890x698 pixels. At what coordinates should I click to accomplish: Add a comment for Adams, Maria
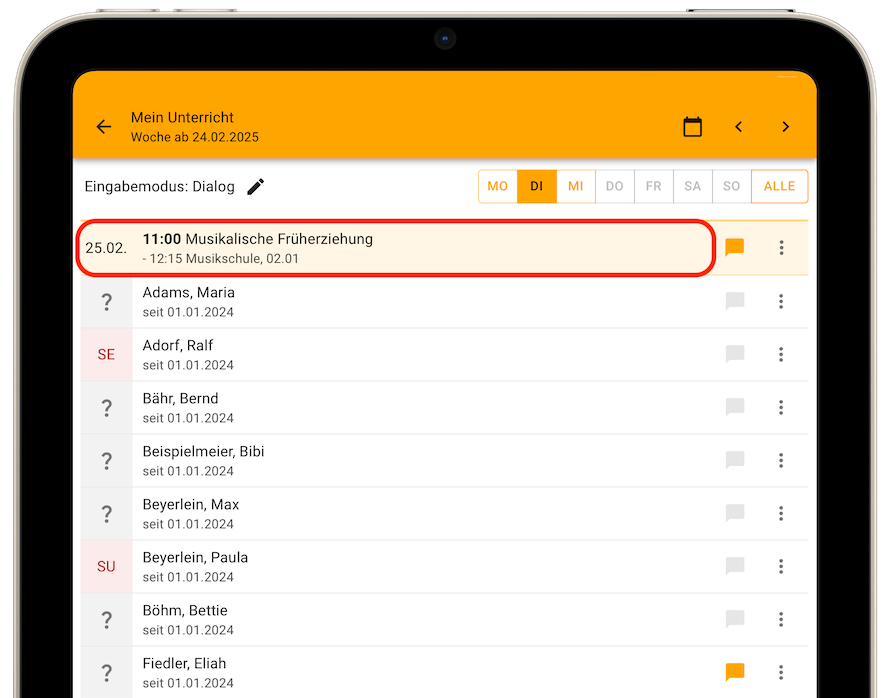tap(735, 301)
